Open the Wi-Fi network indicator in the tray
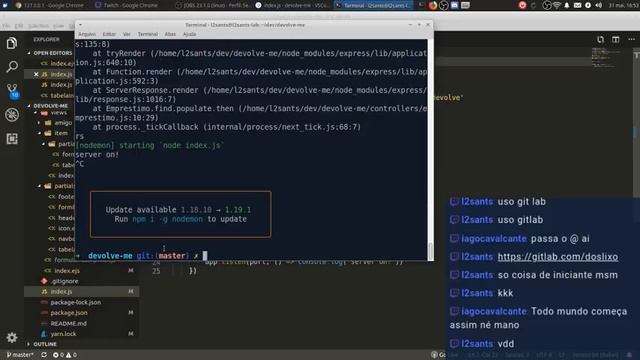The height and width of the screenshot is (360, 640). (x=556, y=5)
